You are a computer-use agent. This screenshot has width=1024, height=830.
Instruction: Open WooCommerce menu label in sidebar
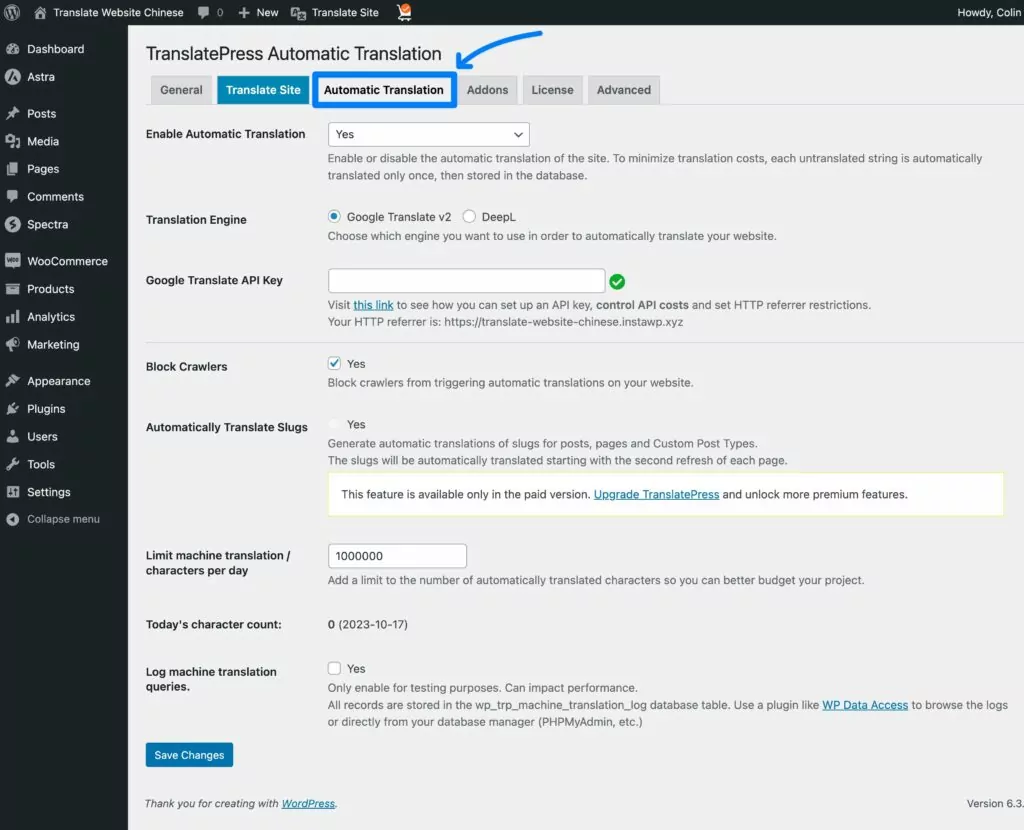click(x=67, y=261)
